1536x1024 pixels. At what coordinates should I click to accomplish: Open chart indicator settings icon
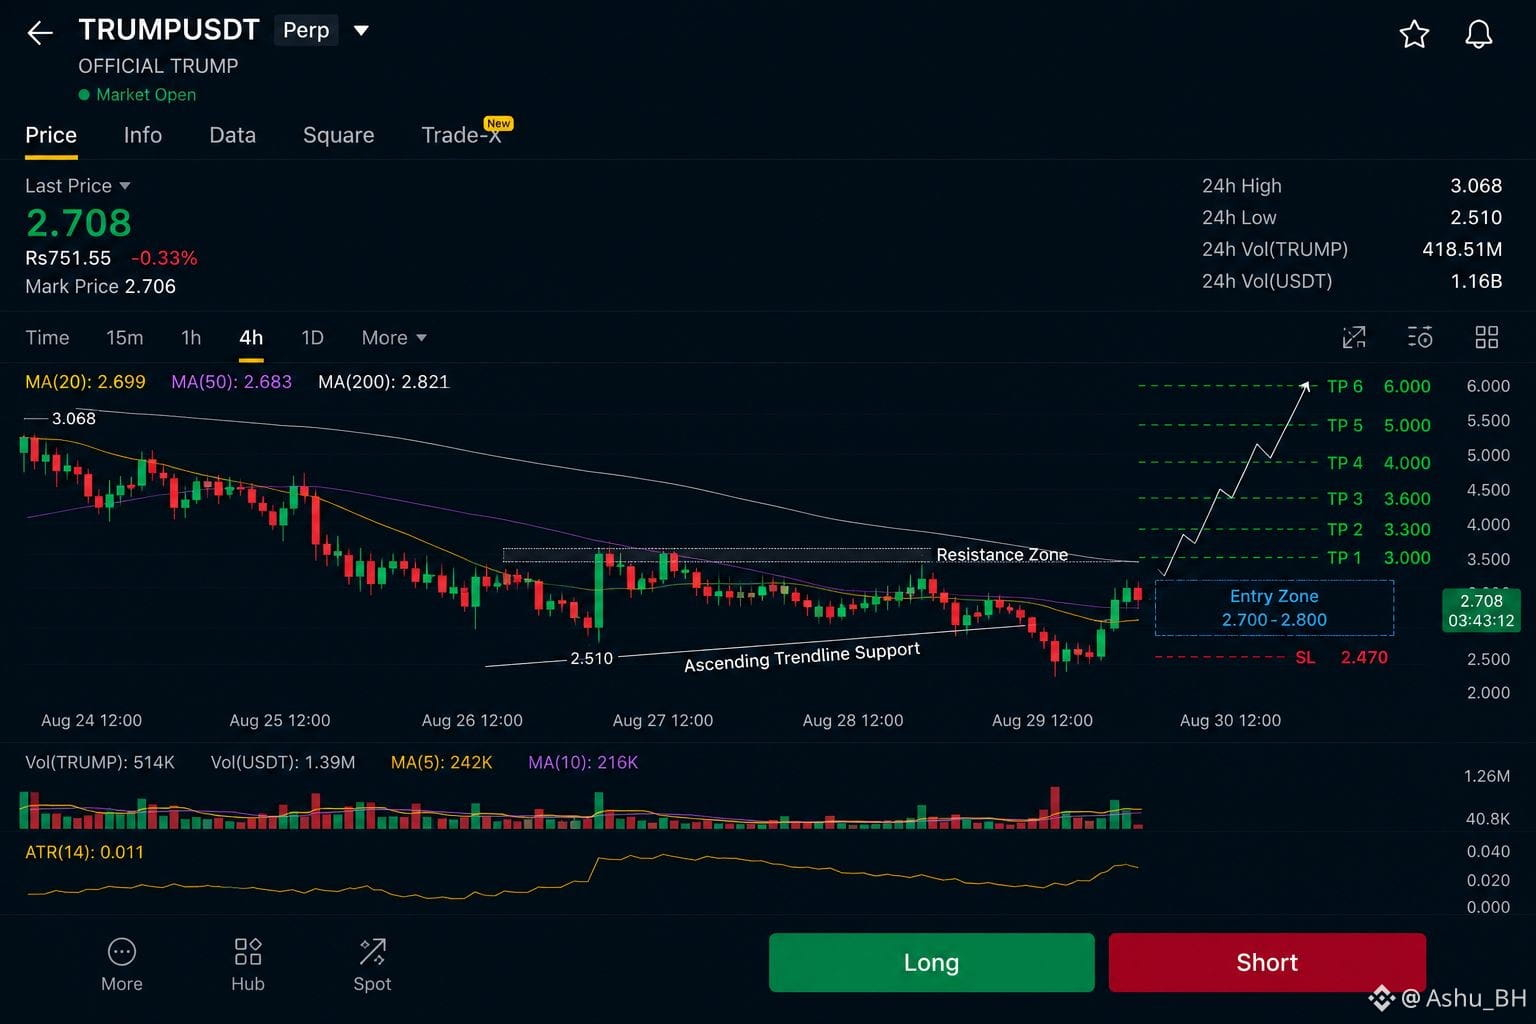[x=1420, y=337]
